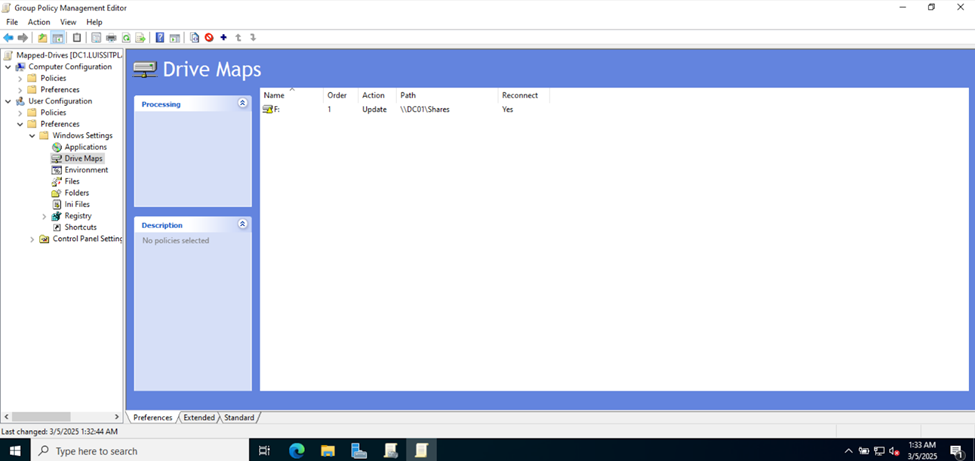Screen dimensions: 975x461
Task: Open the View menu
Action: click(x=68, y=22)
